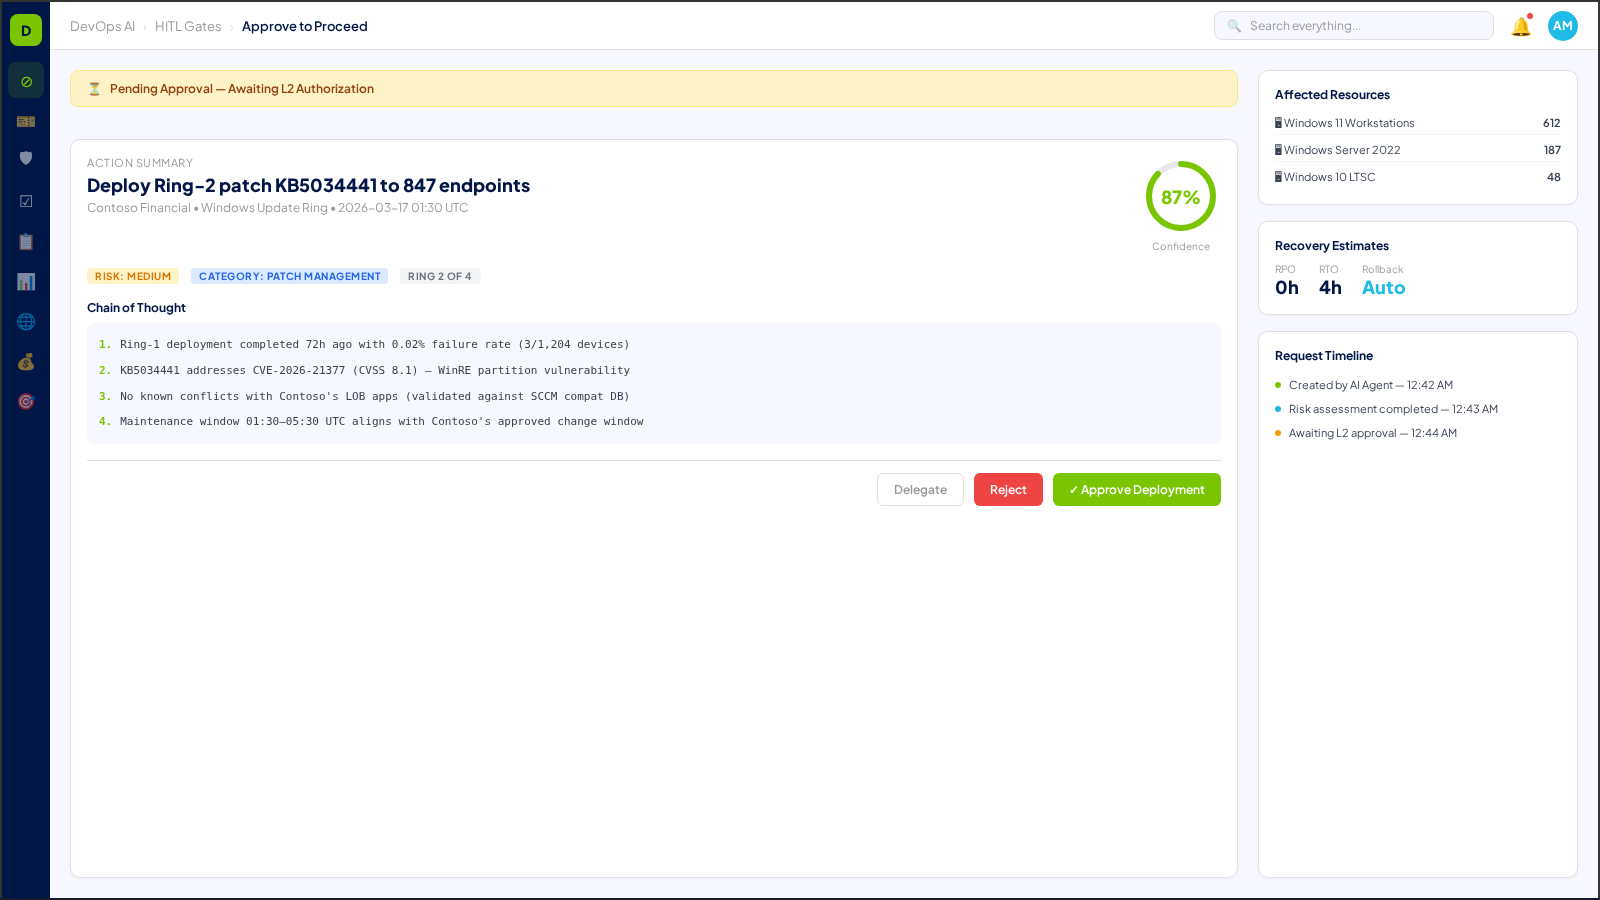
Task: Select the target icon at sidebar bottom
Action: tap(25, 401)
